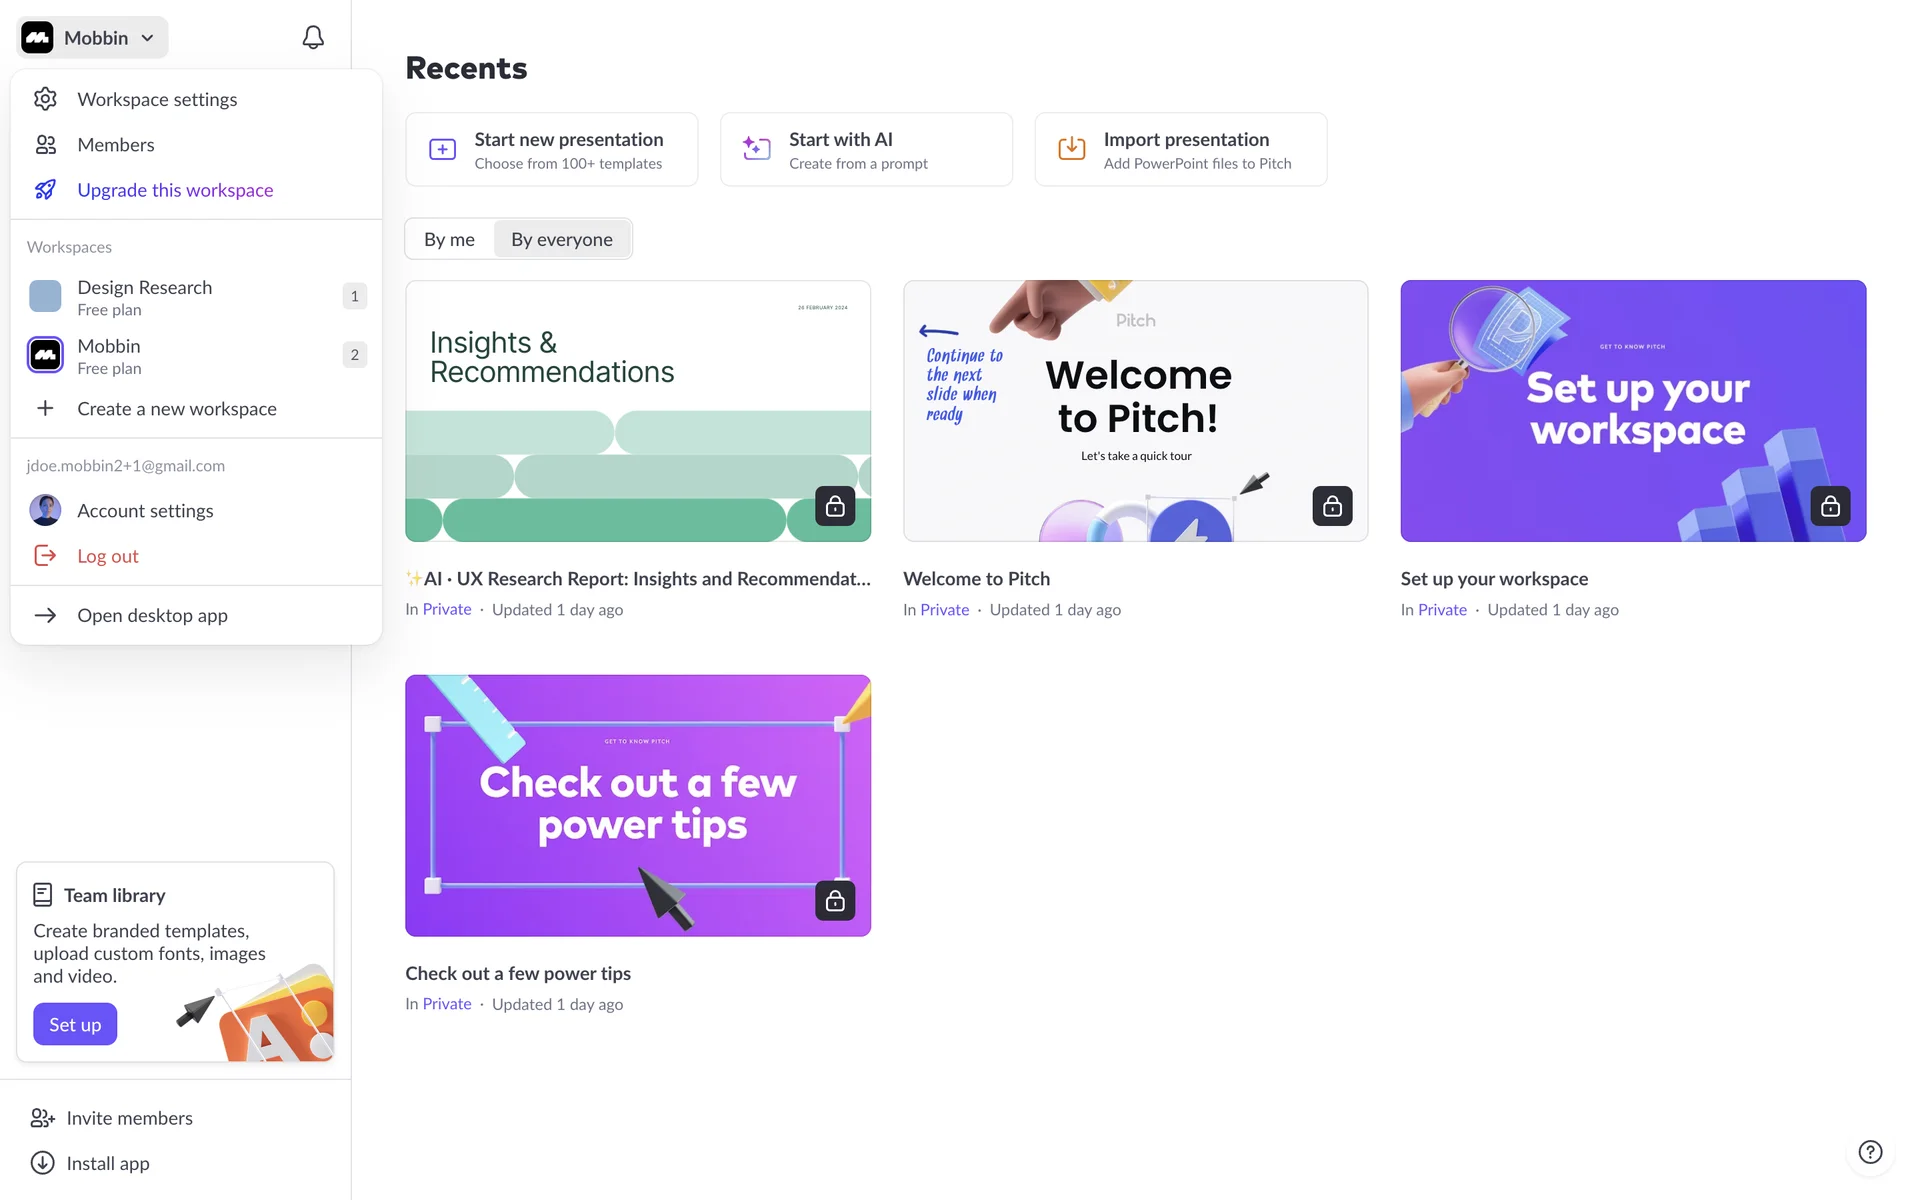Screen dimensions: 1920x1200
Task: Collapse the Mobbin workspace dropdown
Action: [x=93, y=37]
